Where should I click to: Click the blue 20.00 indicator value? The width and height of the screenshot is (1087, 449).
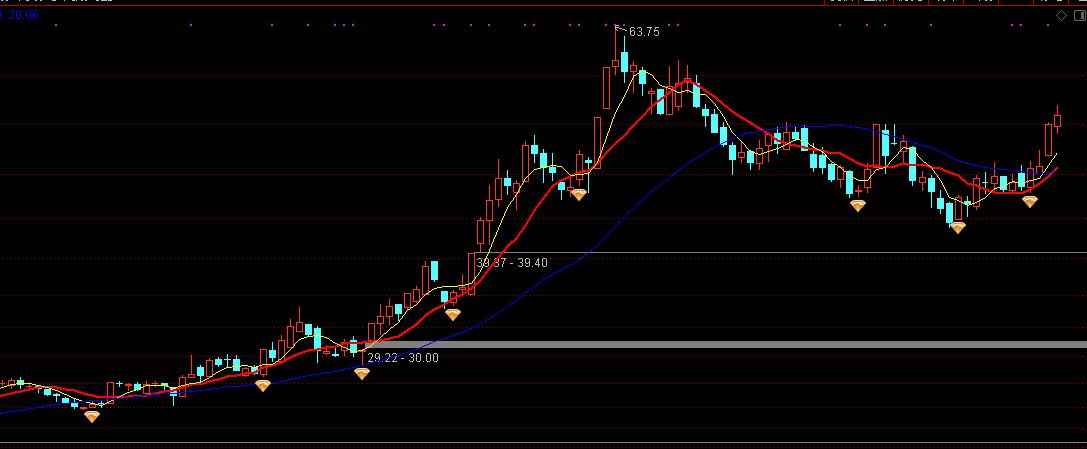[22, 15]
